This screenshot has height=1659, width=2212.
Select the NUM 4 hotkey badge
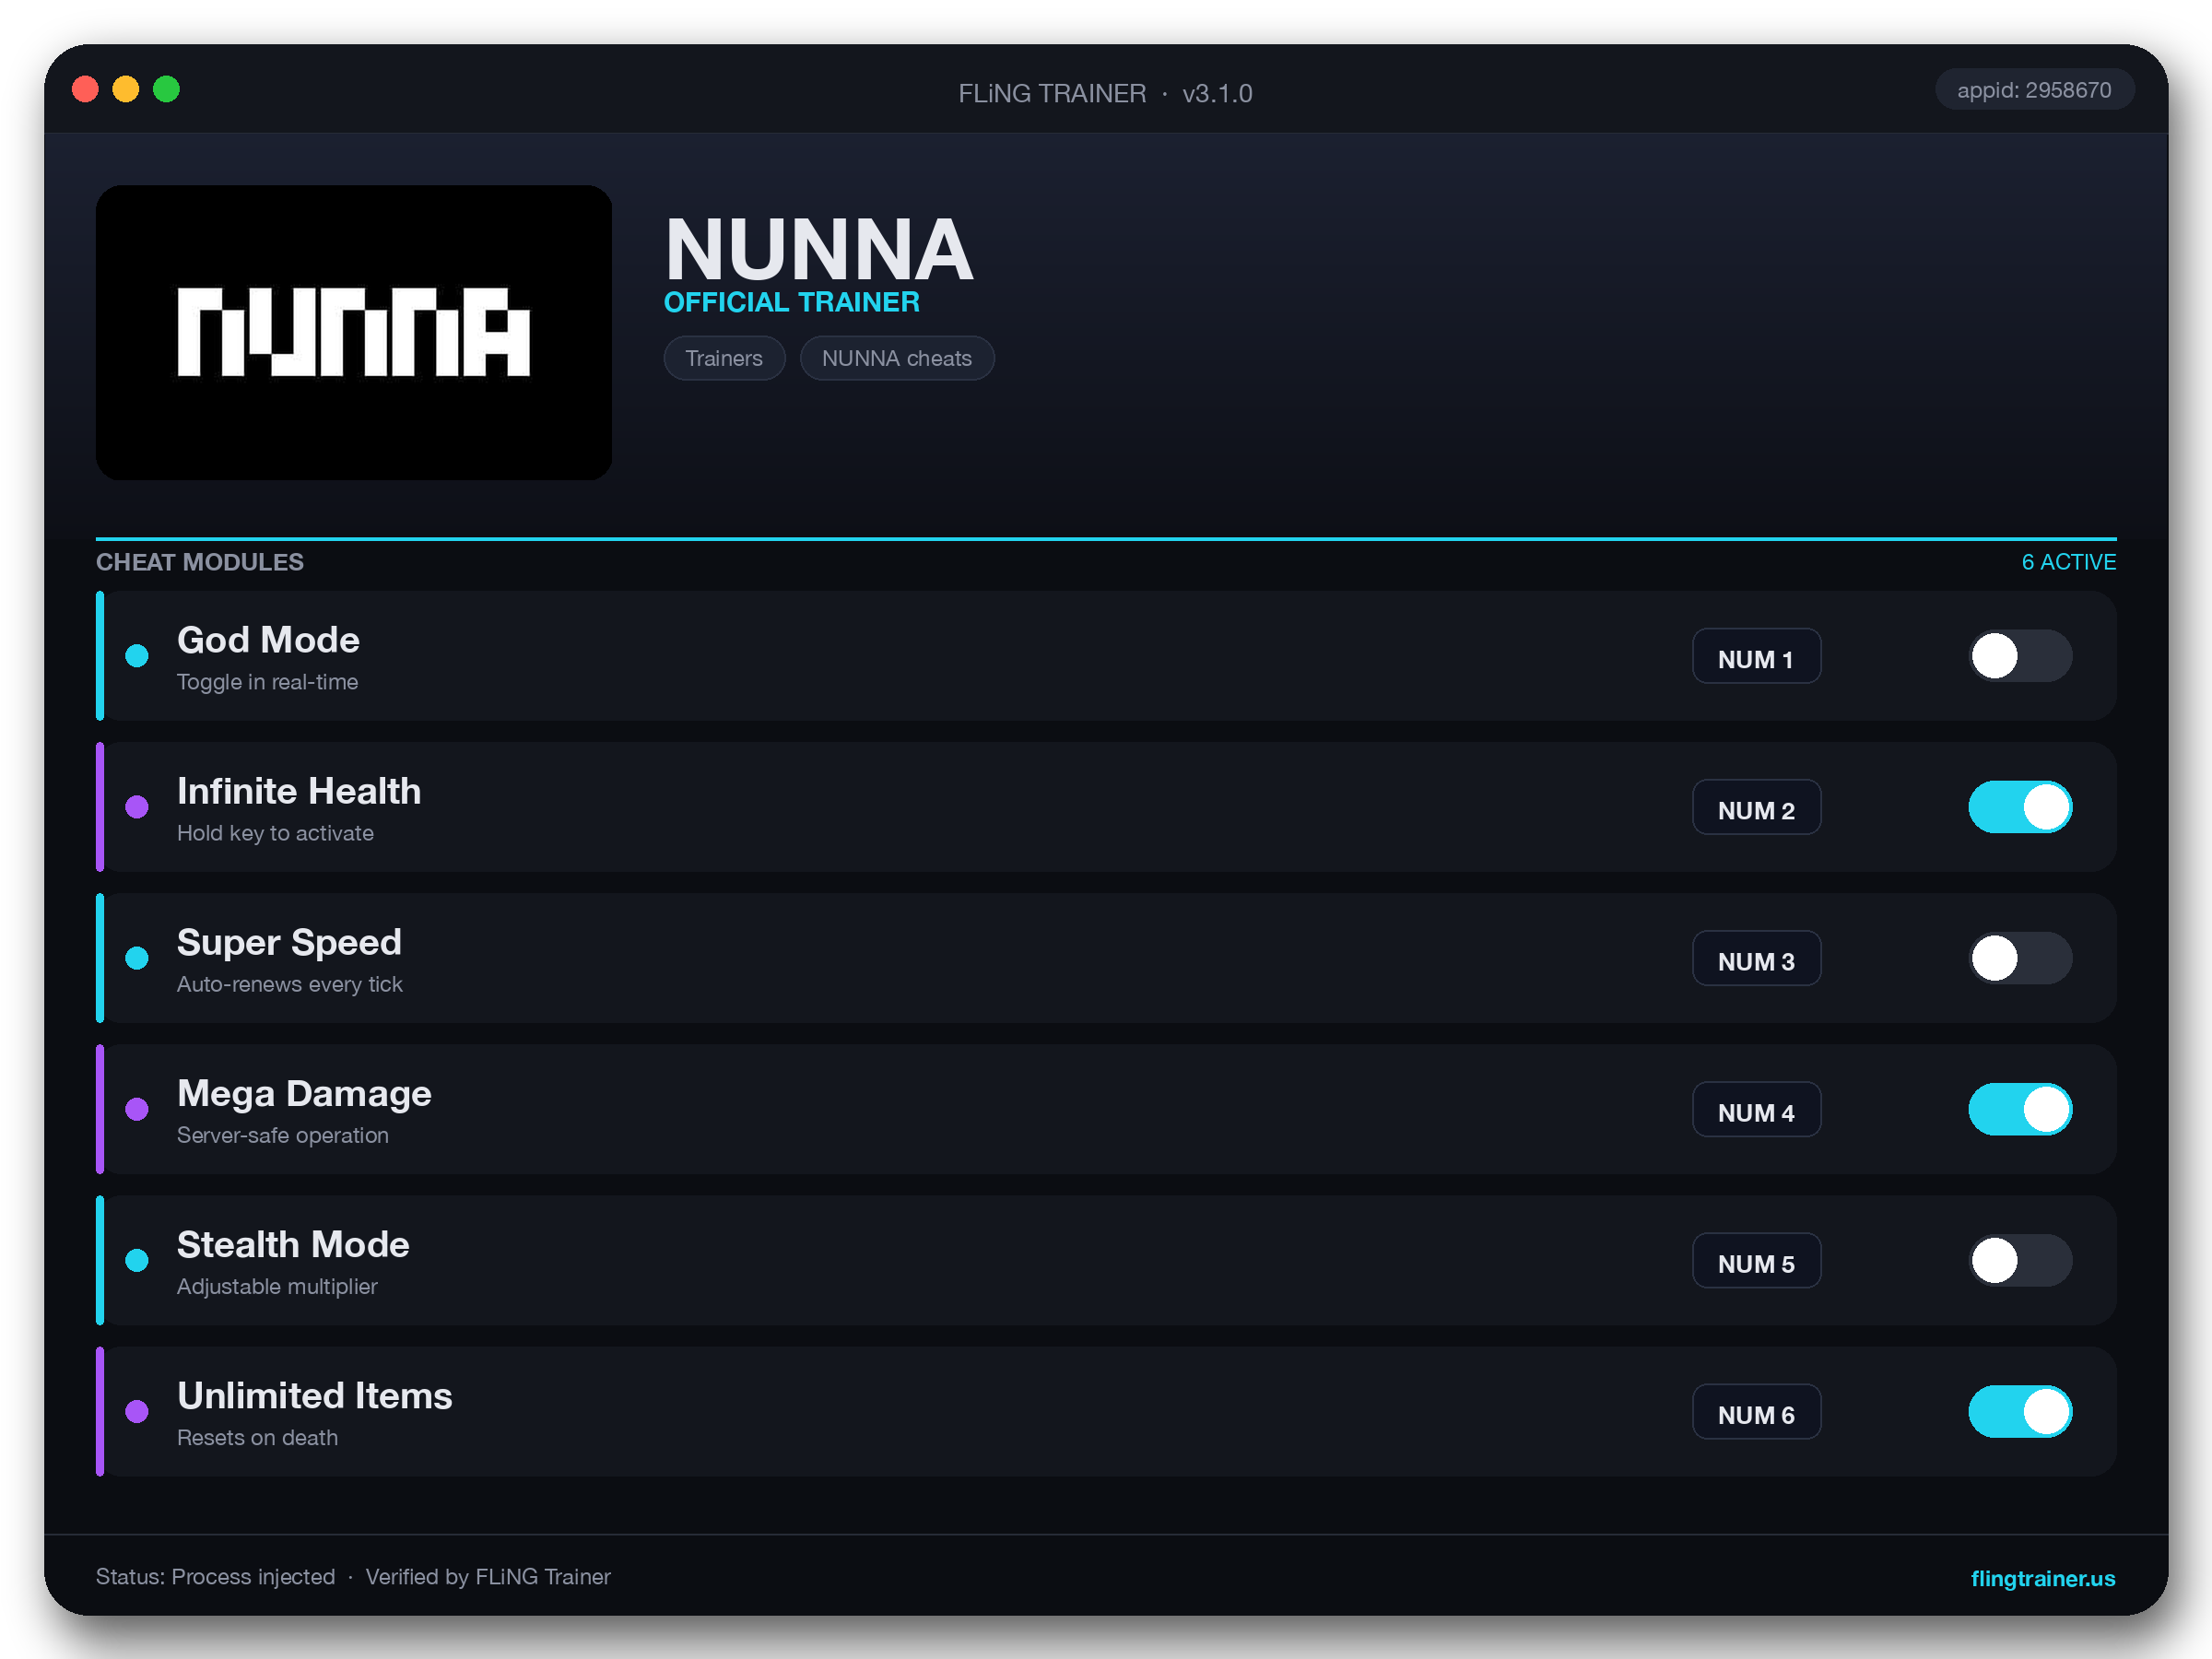(1756, 1109)
